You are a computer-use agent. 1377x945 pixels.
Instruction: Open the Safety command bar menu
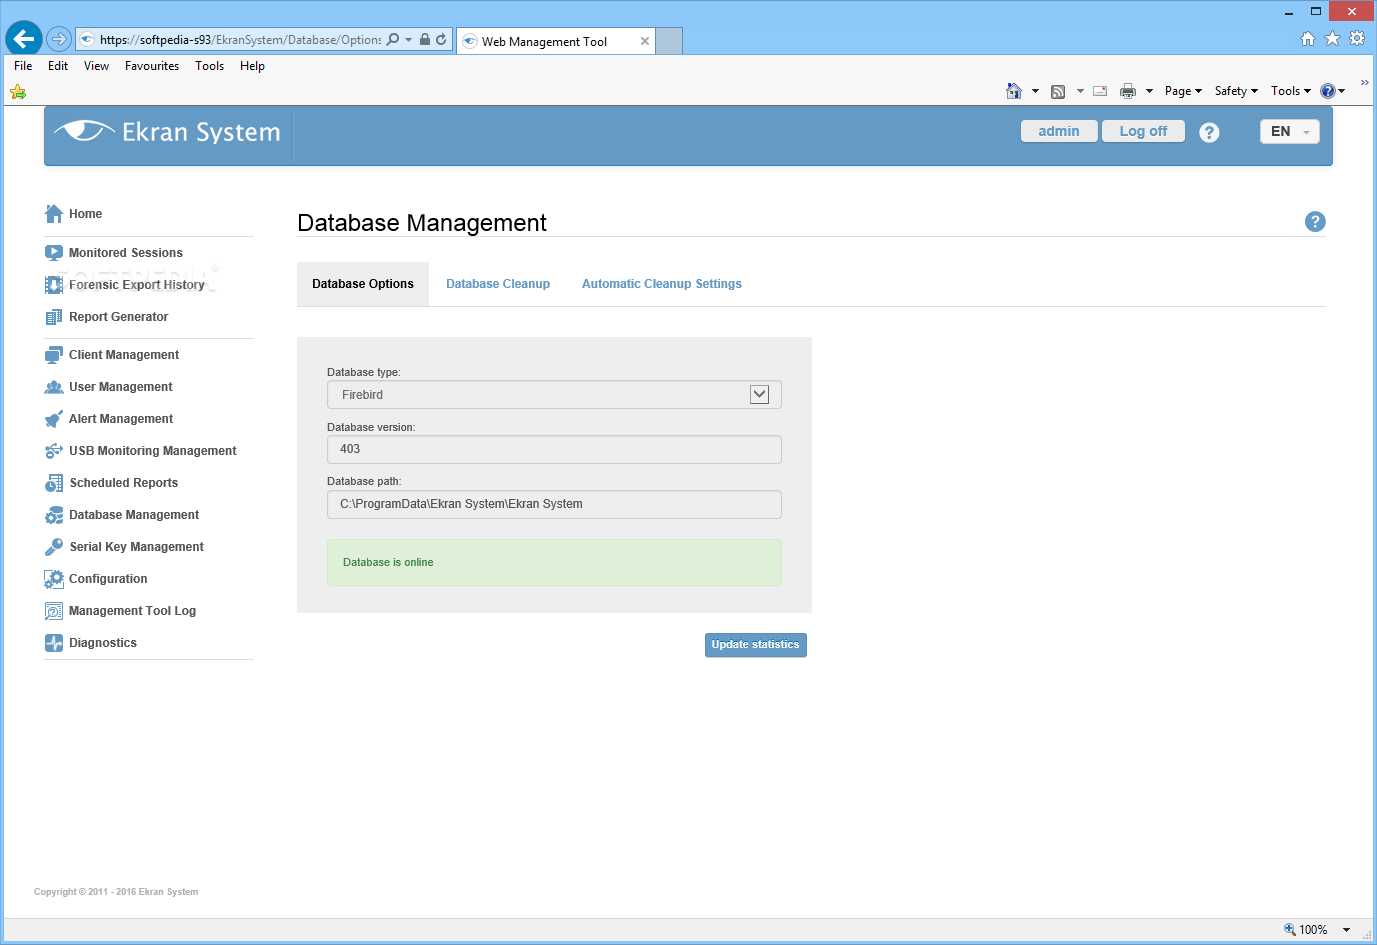click(1236, 91)
